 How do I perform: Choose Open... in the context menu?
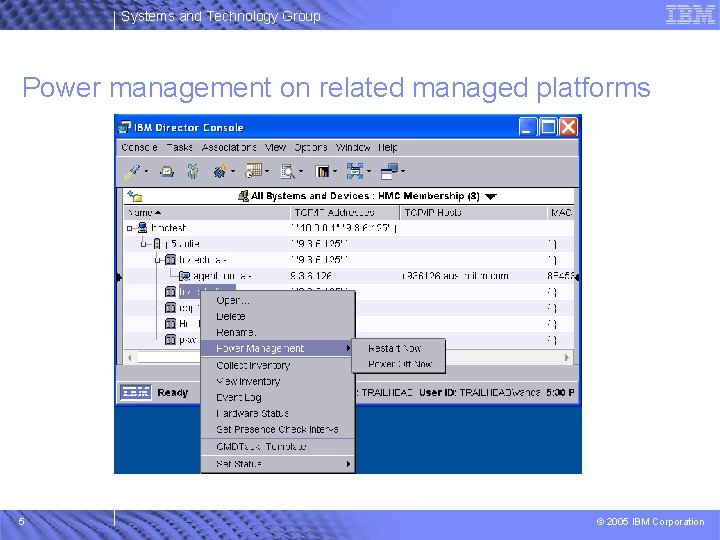click(x=278, y=300)
